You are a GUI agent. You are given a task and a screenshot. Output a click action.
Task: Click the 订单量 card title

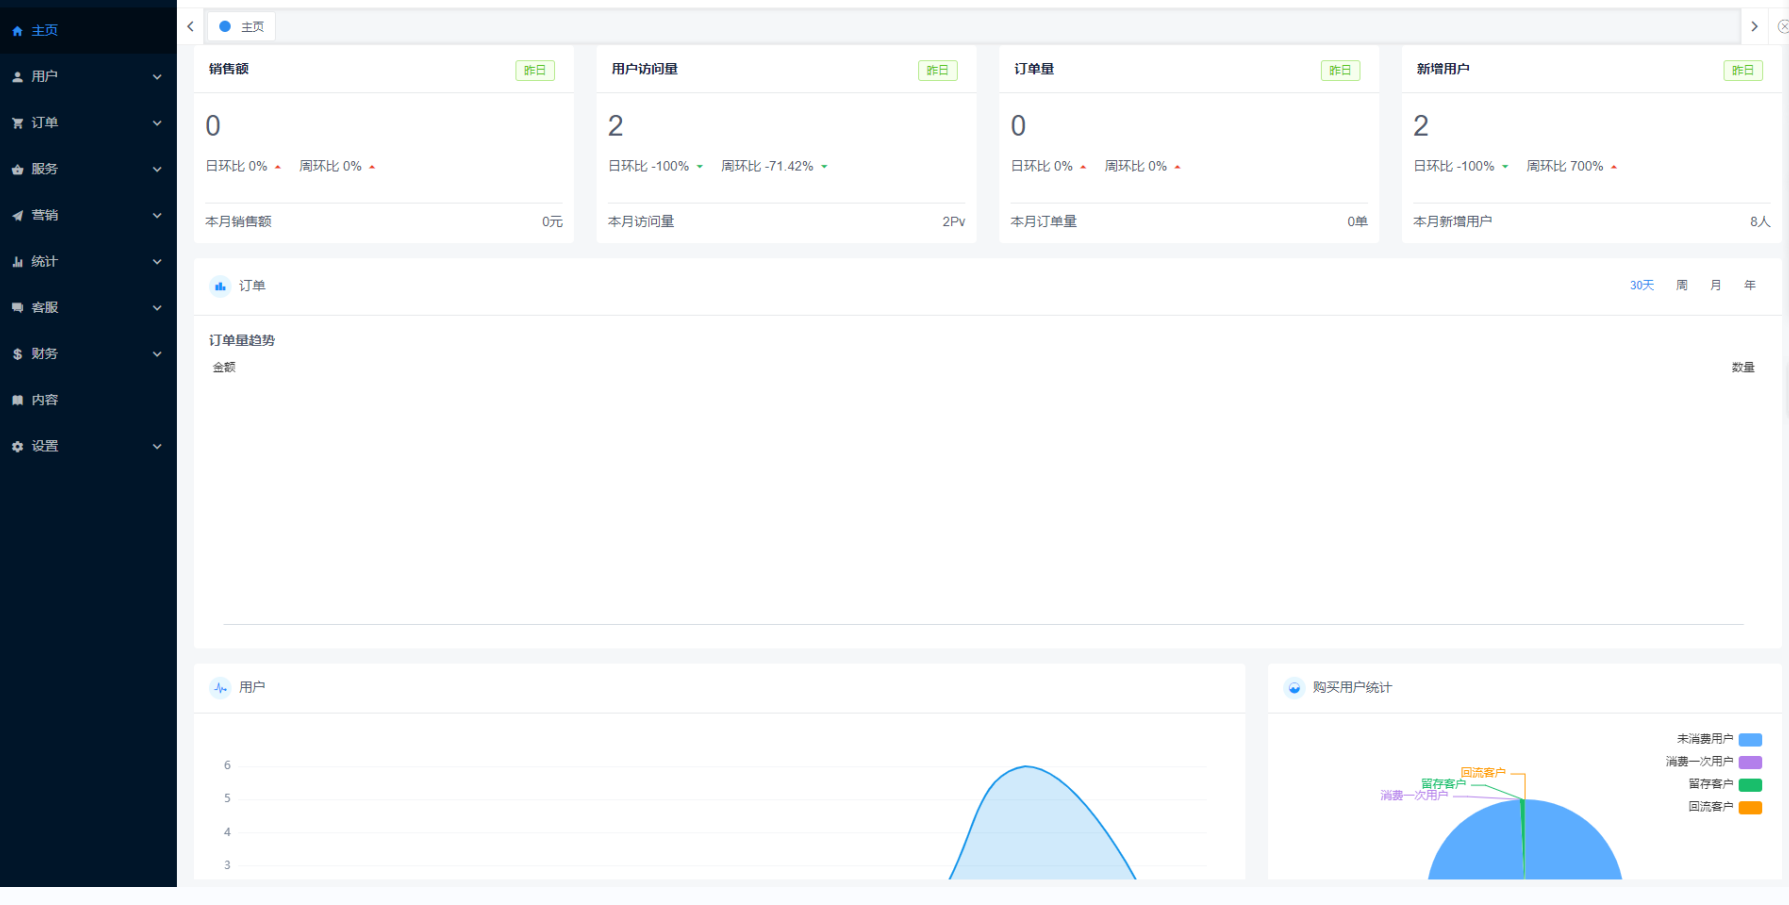(x=1034, y=69)
